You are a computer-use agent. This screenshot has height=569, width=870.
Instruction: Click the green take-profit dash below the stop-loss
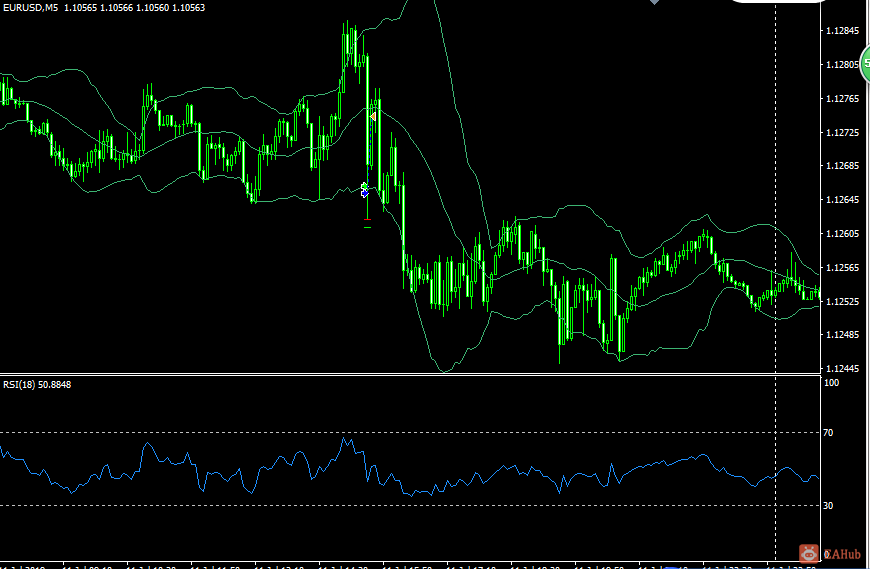pyautogui.click(x=367, y=227)
